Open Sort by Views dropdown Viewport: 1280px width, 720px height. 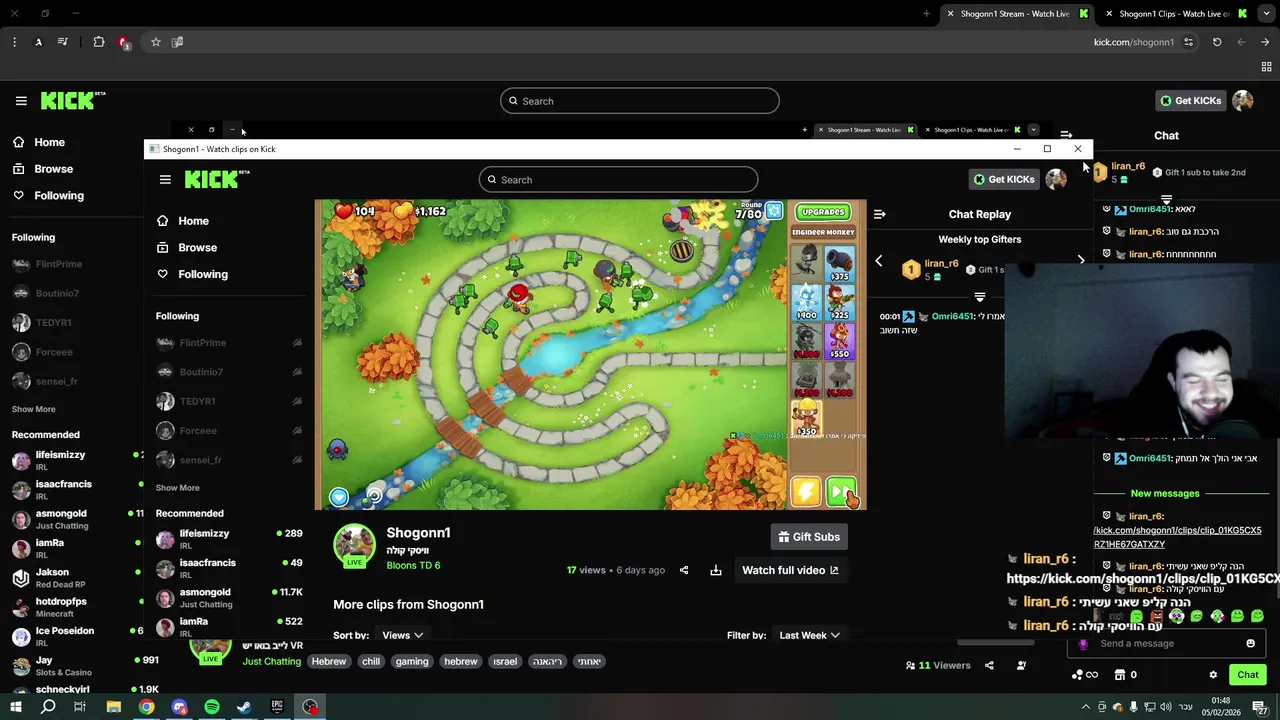click(x=402, y=635)
